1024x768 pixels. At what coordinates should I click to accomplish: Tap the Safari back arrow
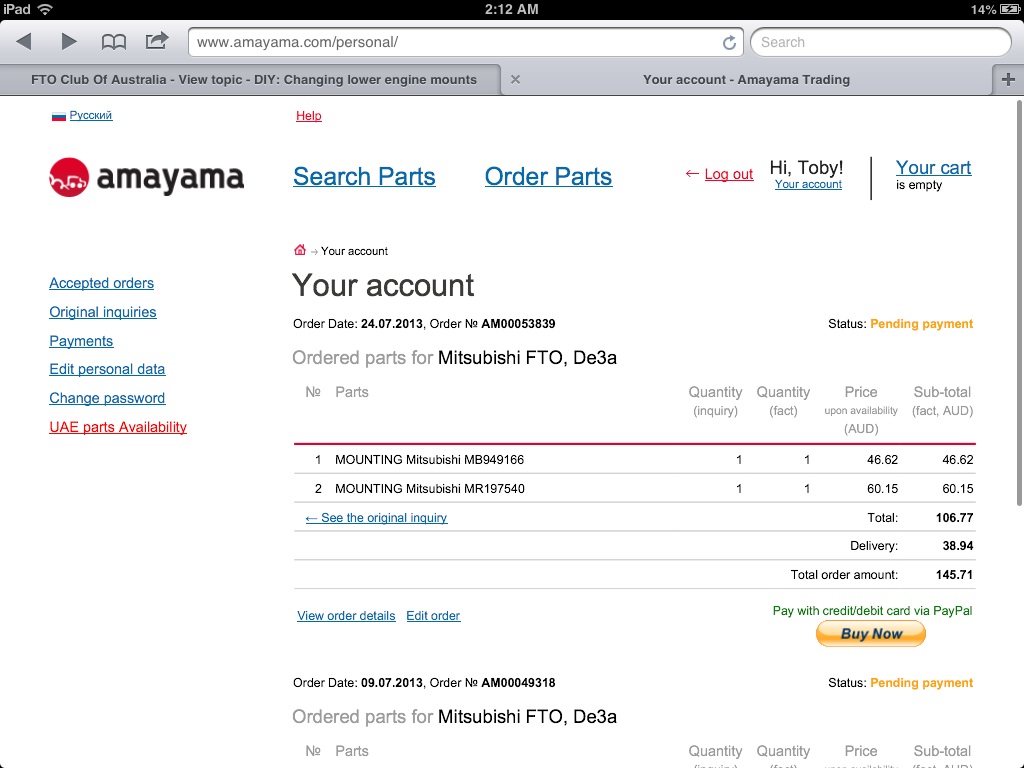[24, 42]
